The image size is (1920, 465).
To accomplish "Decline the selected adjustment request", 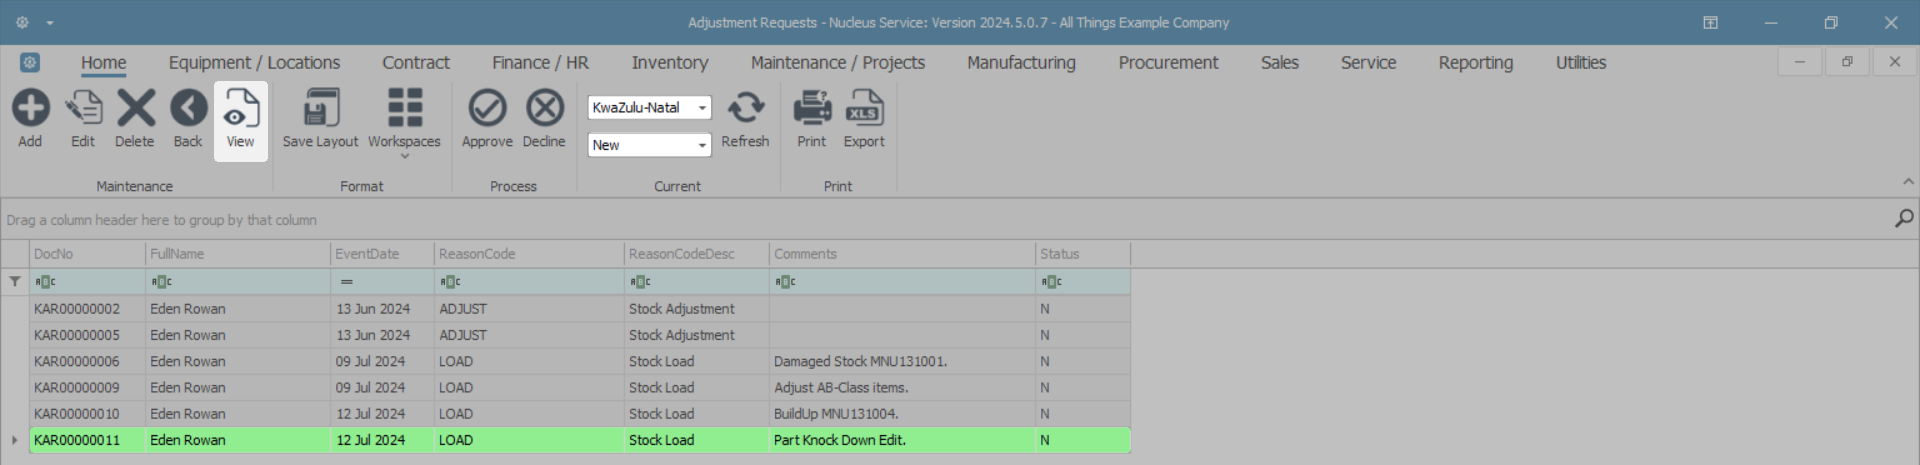I will coord(544,108).
